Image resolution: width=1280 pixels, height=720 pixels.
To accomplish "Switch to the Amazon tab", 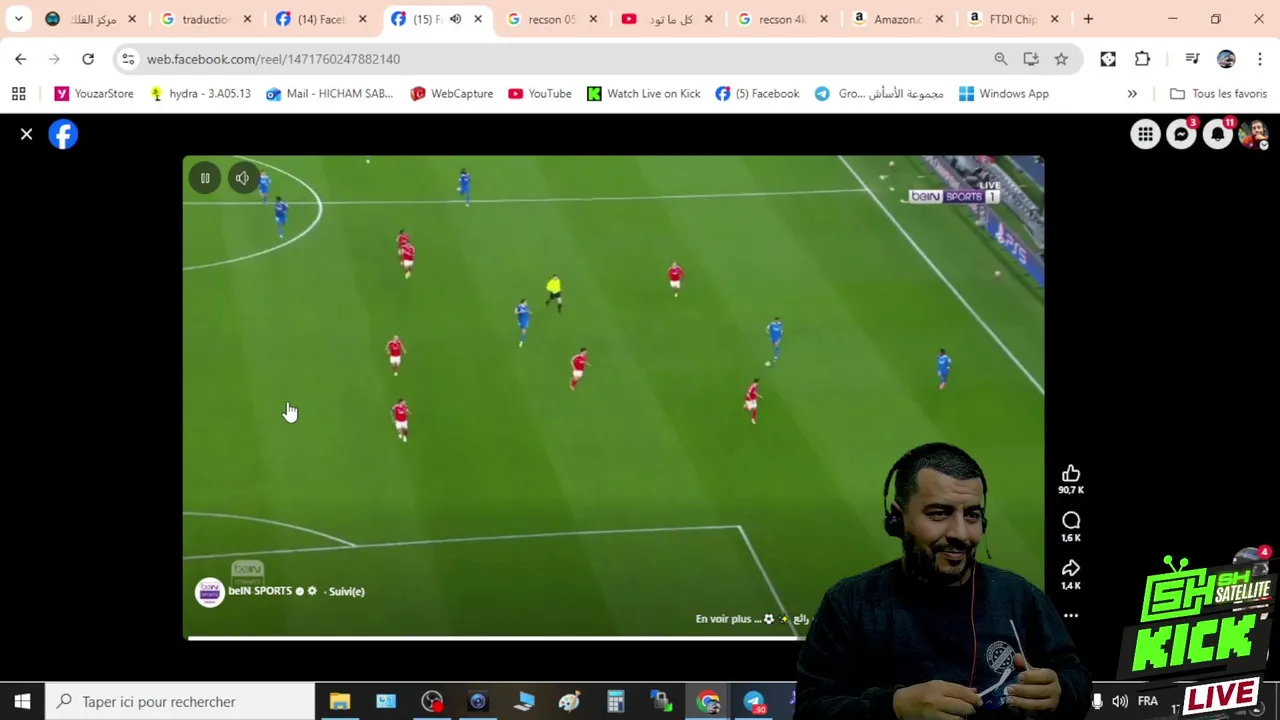I will [x=897, y=19].
